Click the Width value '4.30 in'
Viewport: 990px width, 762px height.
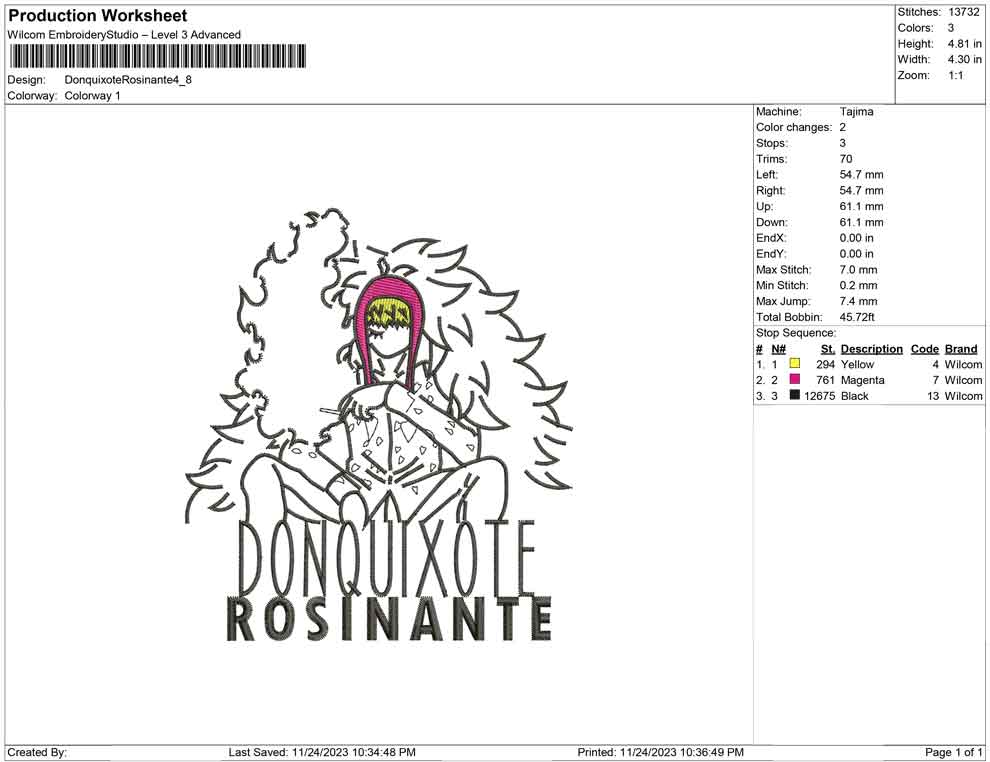tap(964, 59)
